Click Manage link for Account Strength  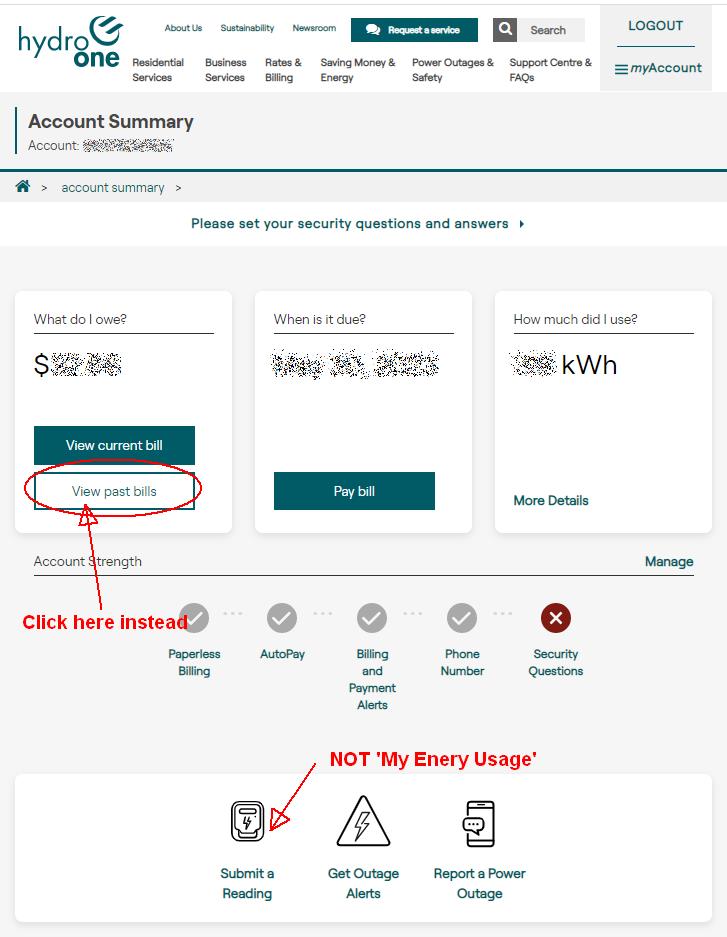point(669,562)
